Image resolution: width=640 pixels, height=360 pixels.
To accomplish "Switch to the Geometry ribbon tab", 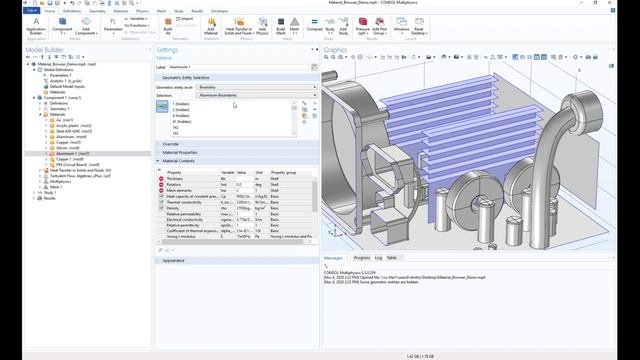I will 97,11.
